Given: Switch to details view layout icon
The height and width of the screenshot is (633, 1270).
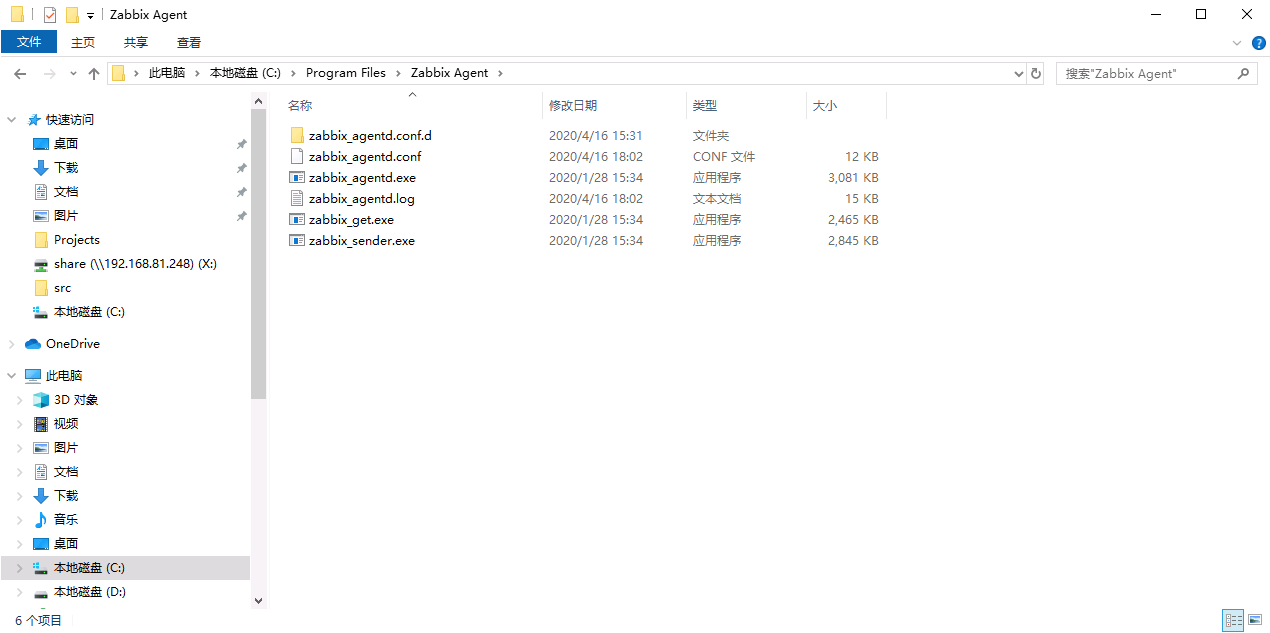Looking at the screenshot, I should pos(1233,621).
